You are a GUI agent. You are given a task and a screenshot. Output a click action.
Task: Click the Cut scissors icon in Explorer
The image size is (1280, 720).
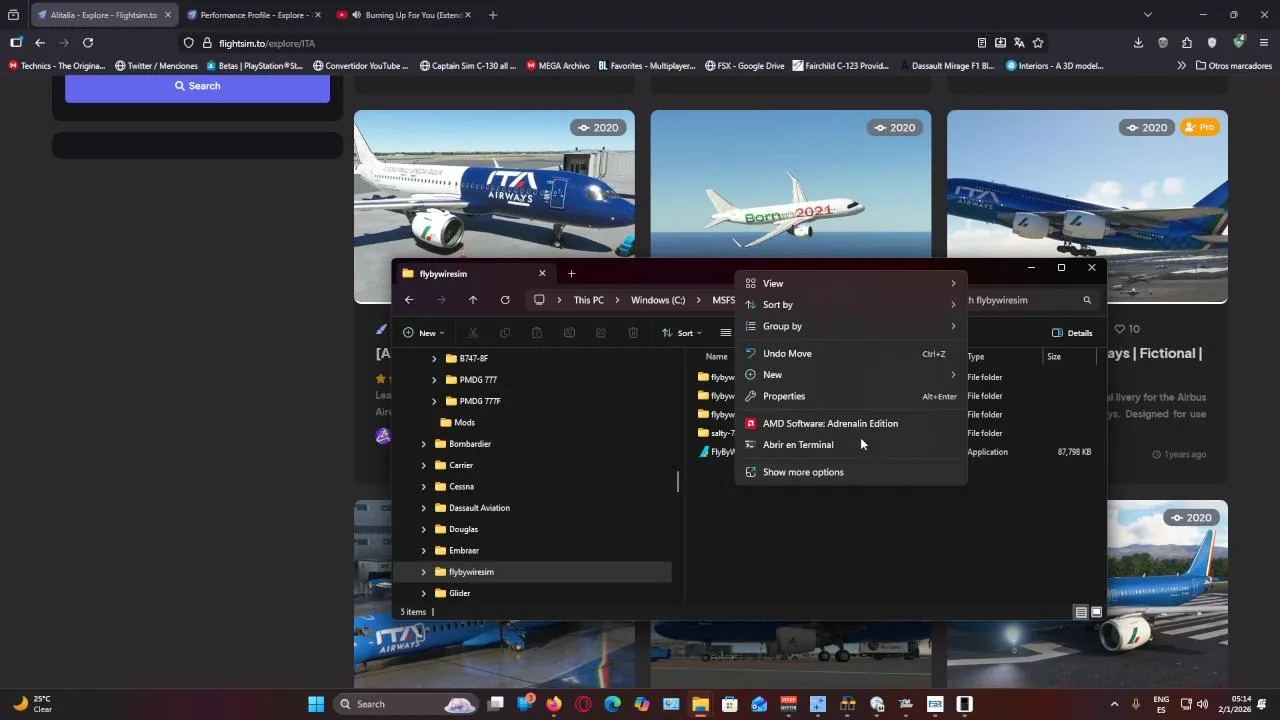tap(473, 333)
